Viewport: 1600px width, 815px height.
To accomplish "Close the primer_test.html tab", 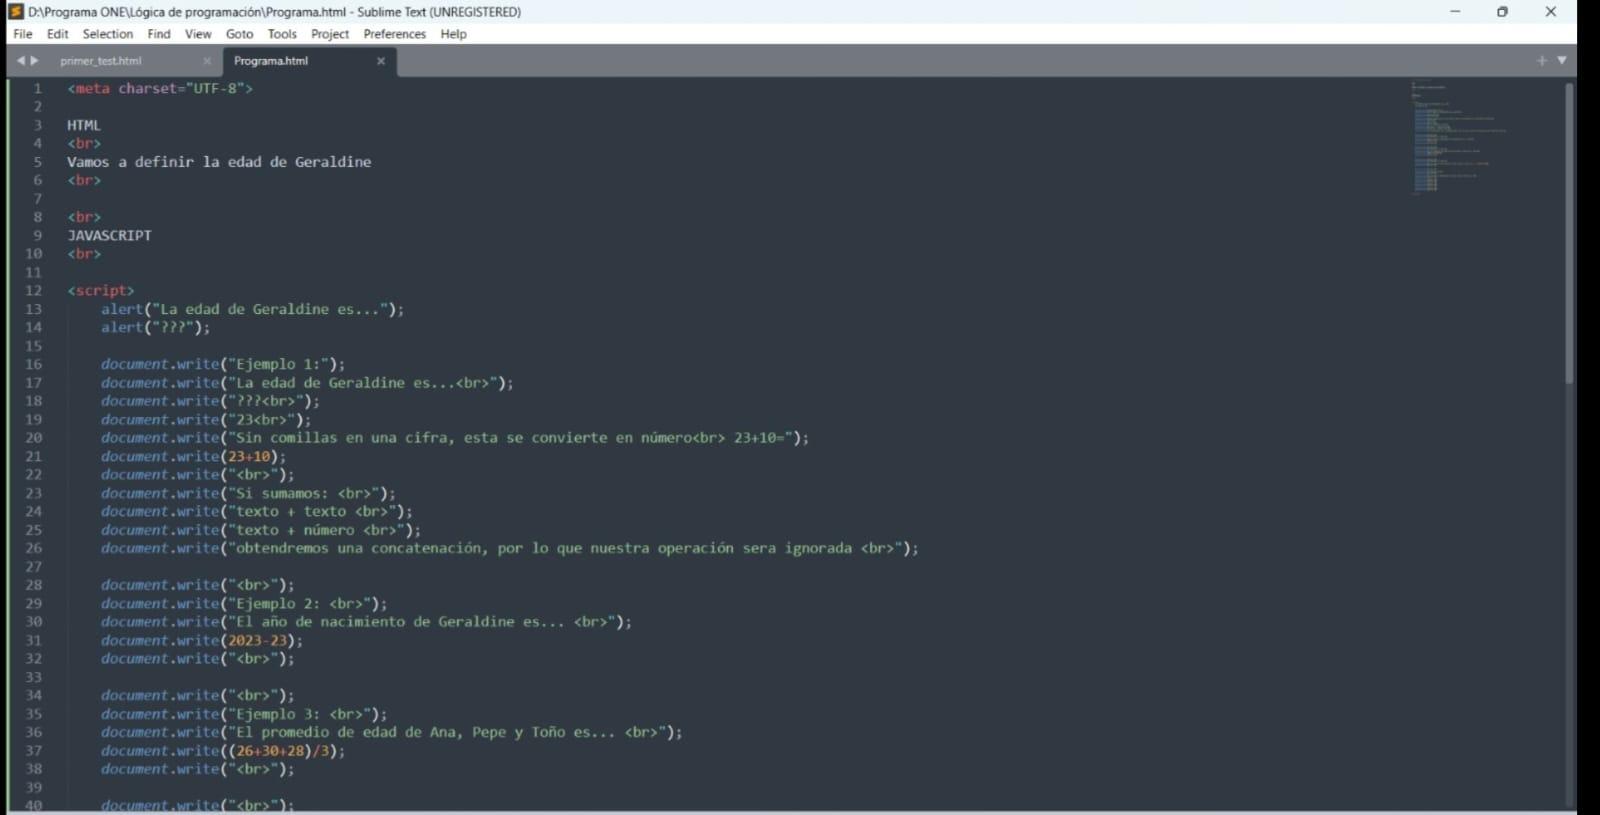I will [207, 61].
